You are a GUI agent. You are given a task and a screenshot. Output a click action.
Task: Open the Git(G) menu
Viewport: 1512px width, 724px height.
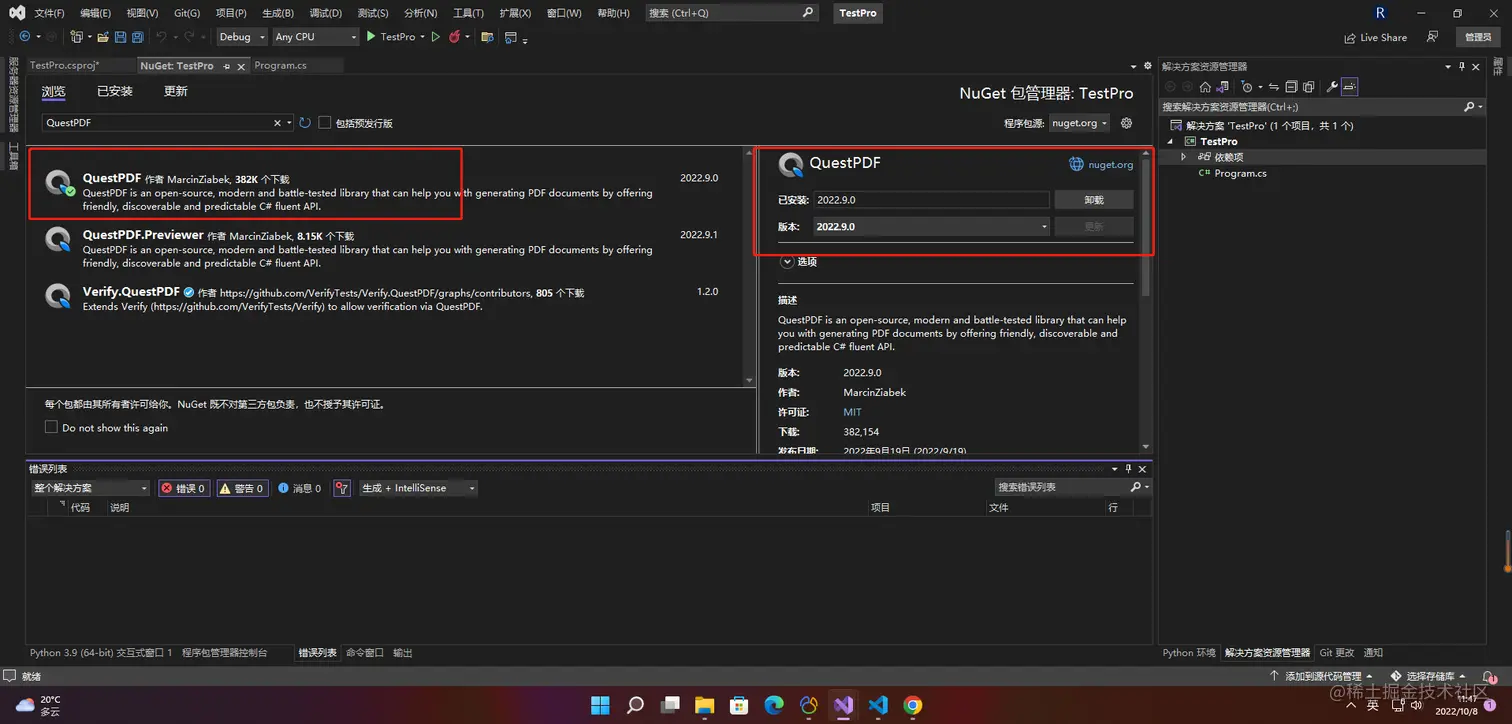187,13
